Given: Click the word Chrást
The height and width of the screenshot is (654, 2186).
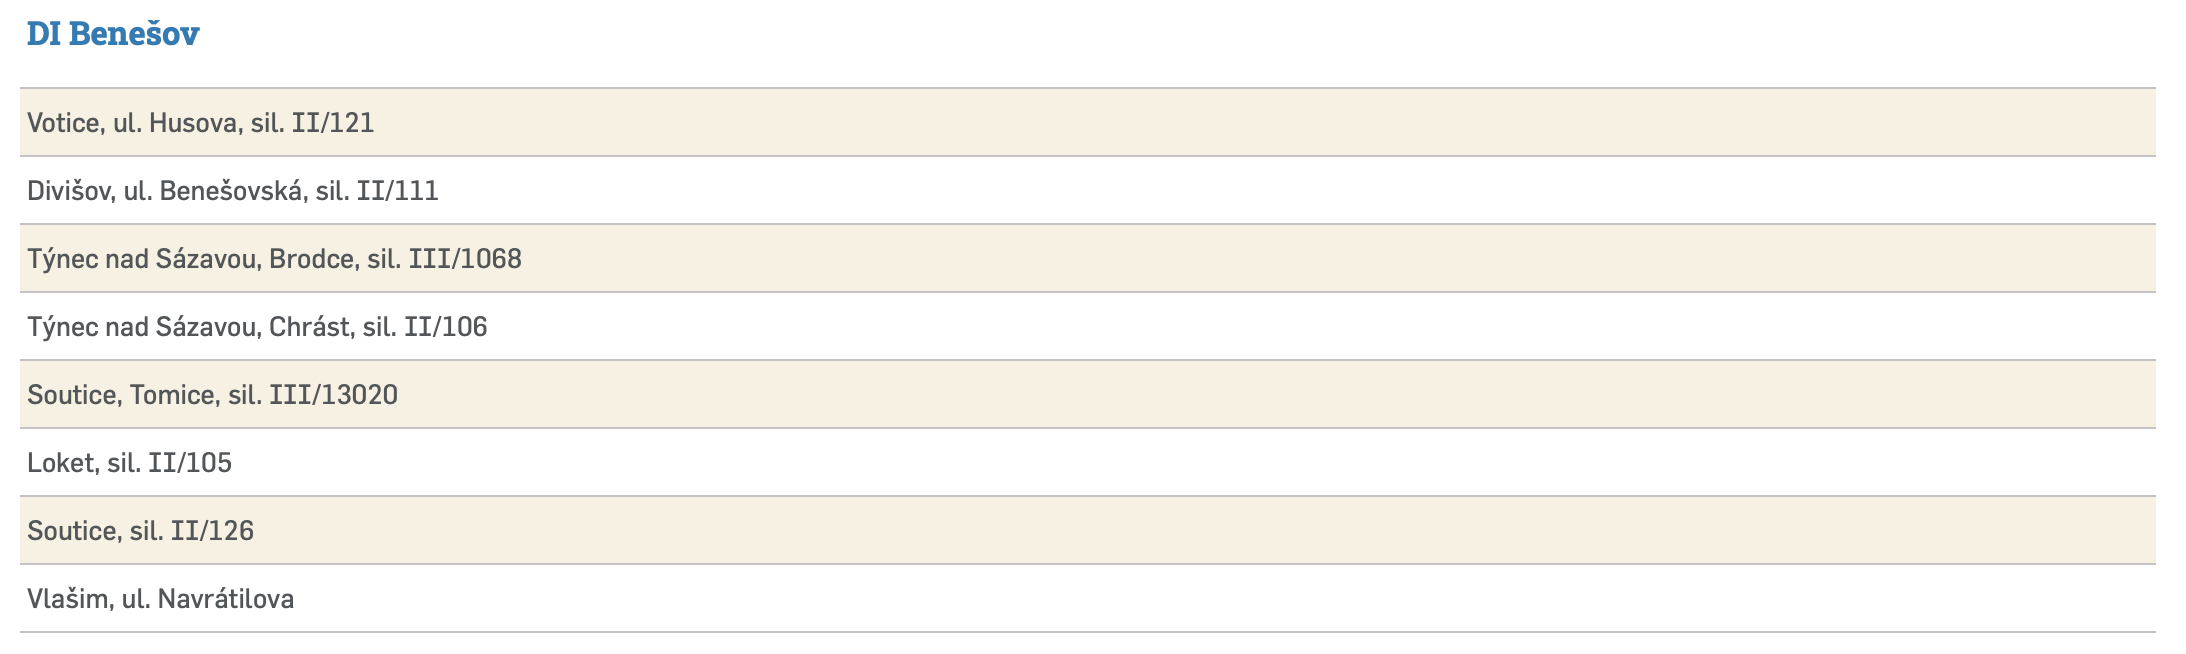Looking at the screenshot, I should [x=310, y=327].
